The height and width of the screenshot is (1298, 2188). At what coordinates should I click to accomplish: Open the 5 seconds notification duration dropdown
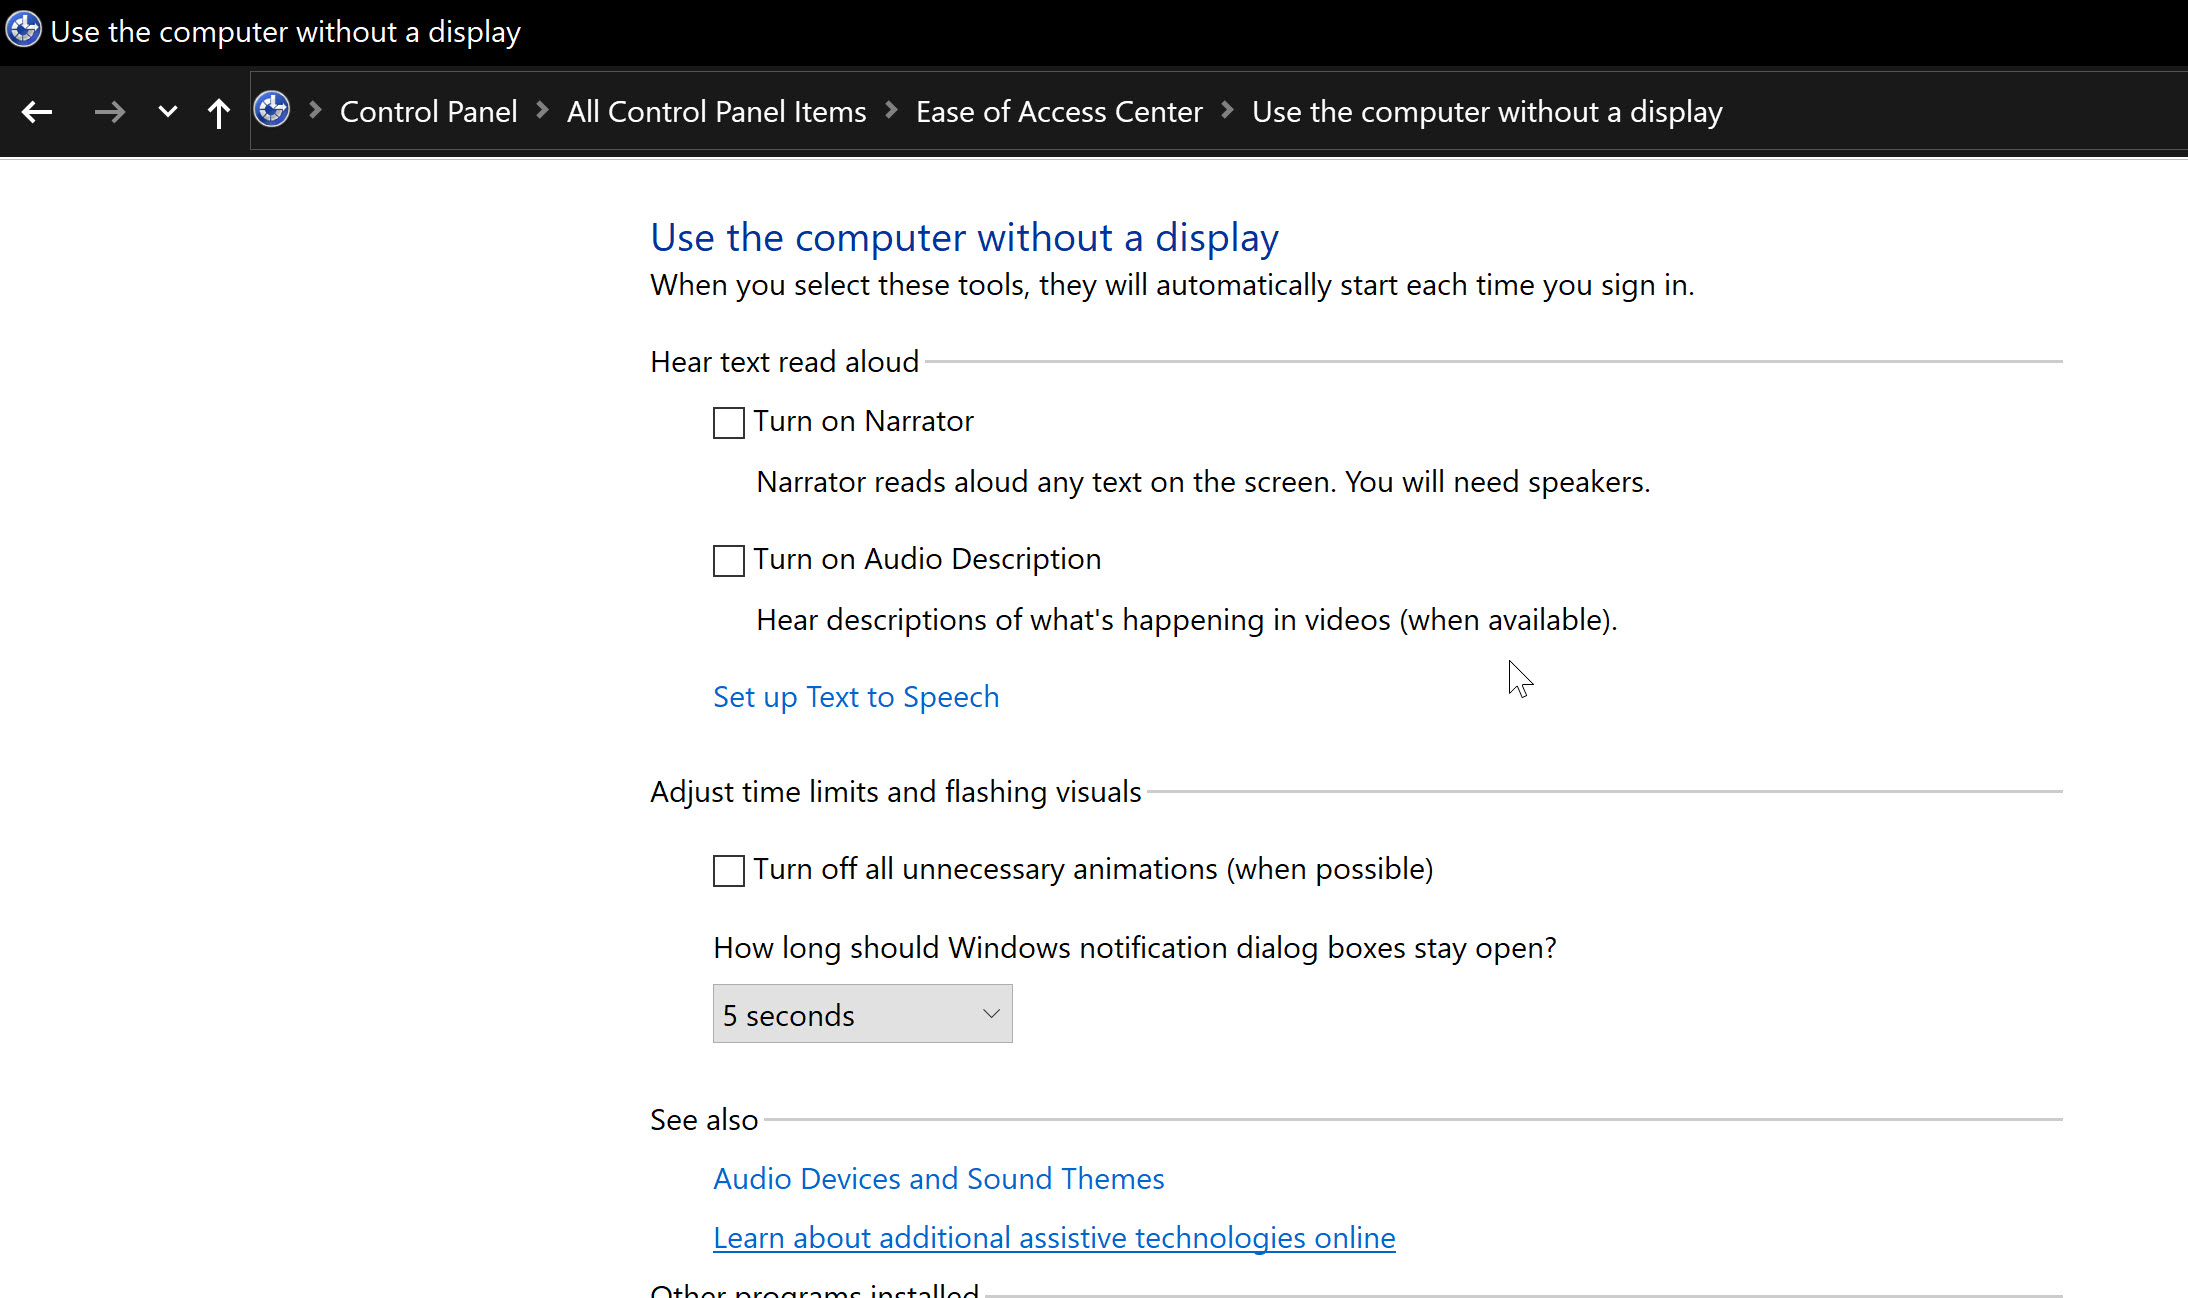(862, 1014)
